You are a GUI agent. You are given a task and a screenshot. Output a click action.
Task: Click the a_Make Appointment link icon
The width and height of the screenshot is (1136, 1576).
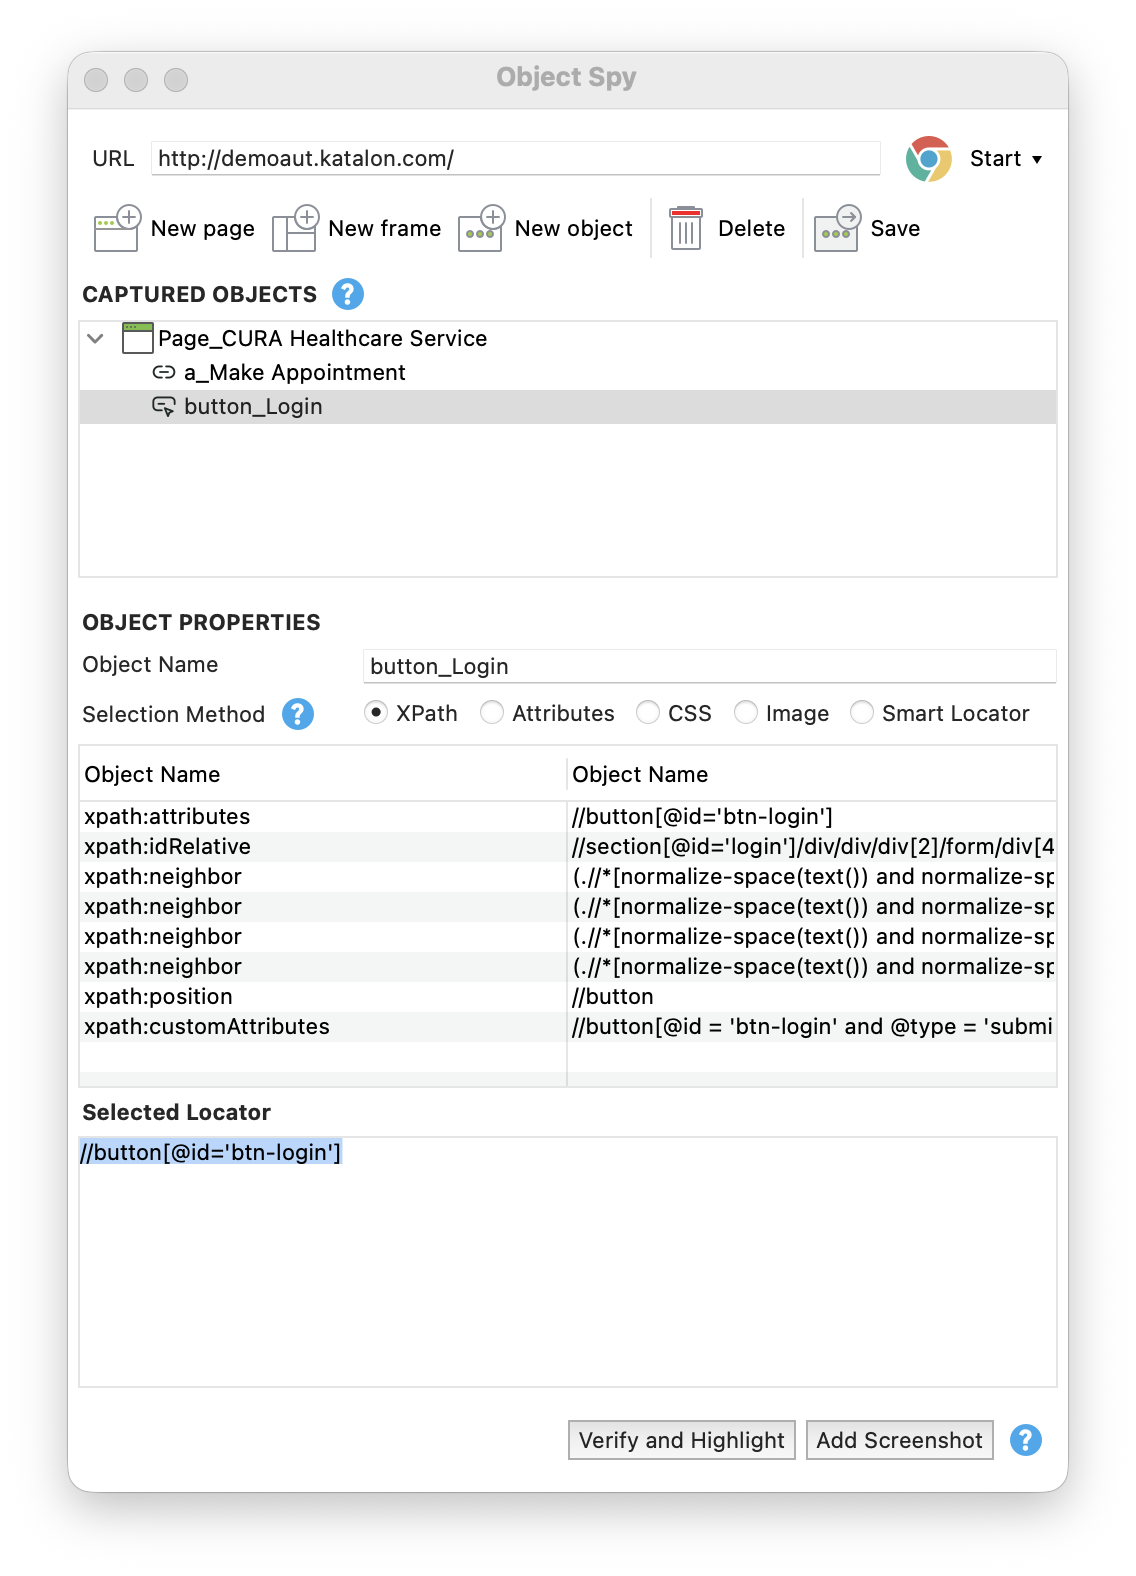point(164,372)
